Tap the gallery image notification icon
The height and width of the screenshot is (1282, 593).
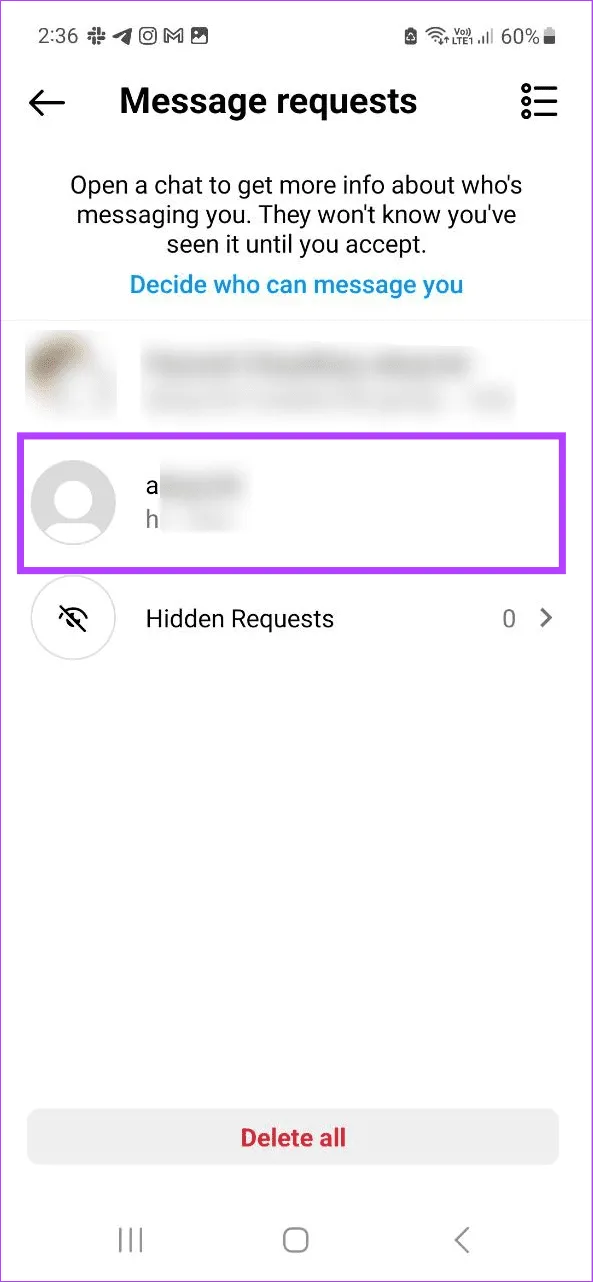(x=200, y=37)
